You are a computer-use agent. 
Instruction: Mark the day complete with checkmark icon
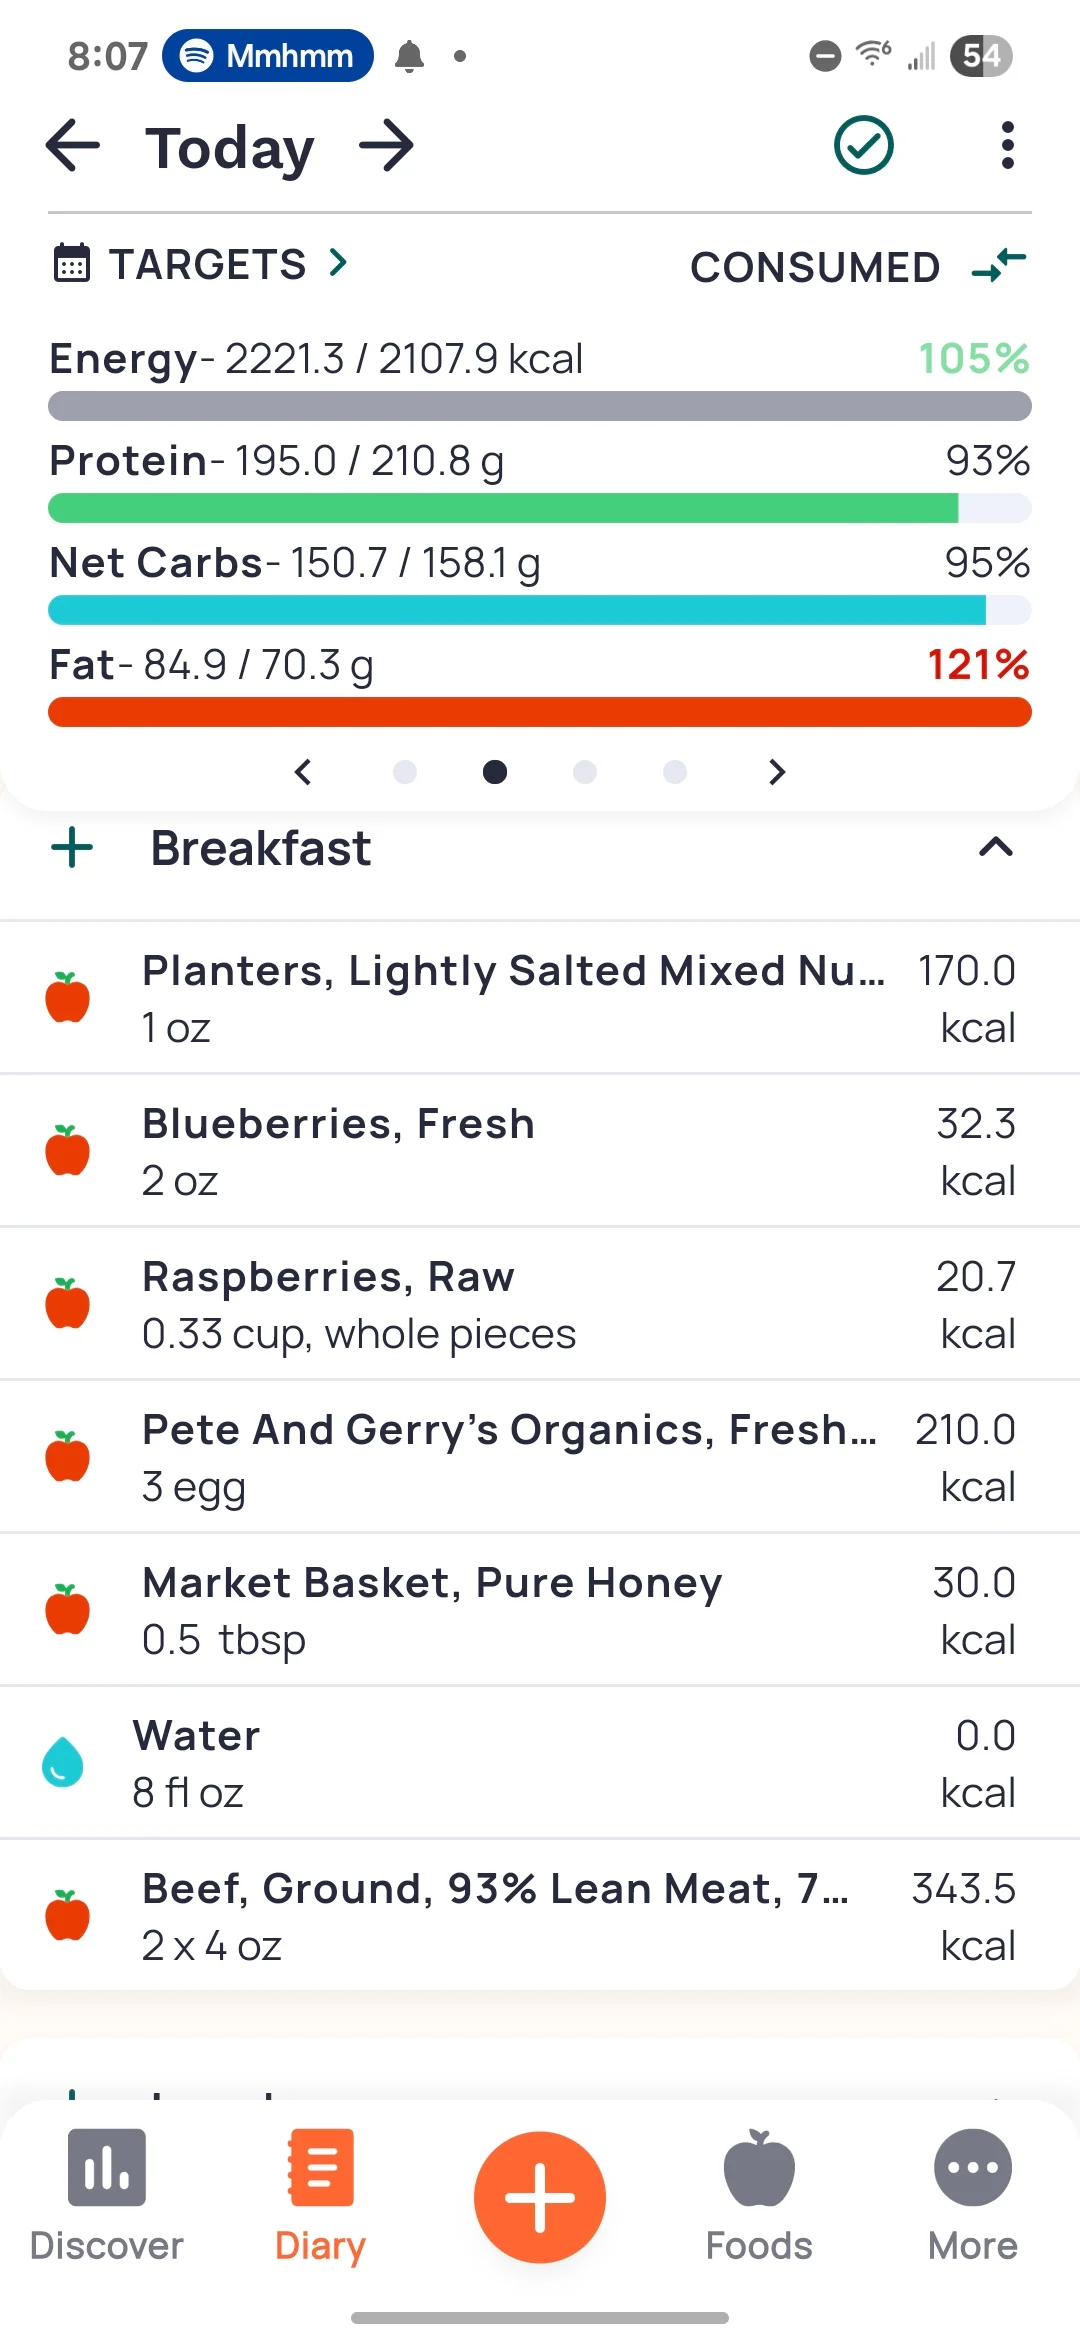863,146
